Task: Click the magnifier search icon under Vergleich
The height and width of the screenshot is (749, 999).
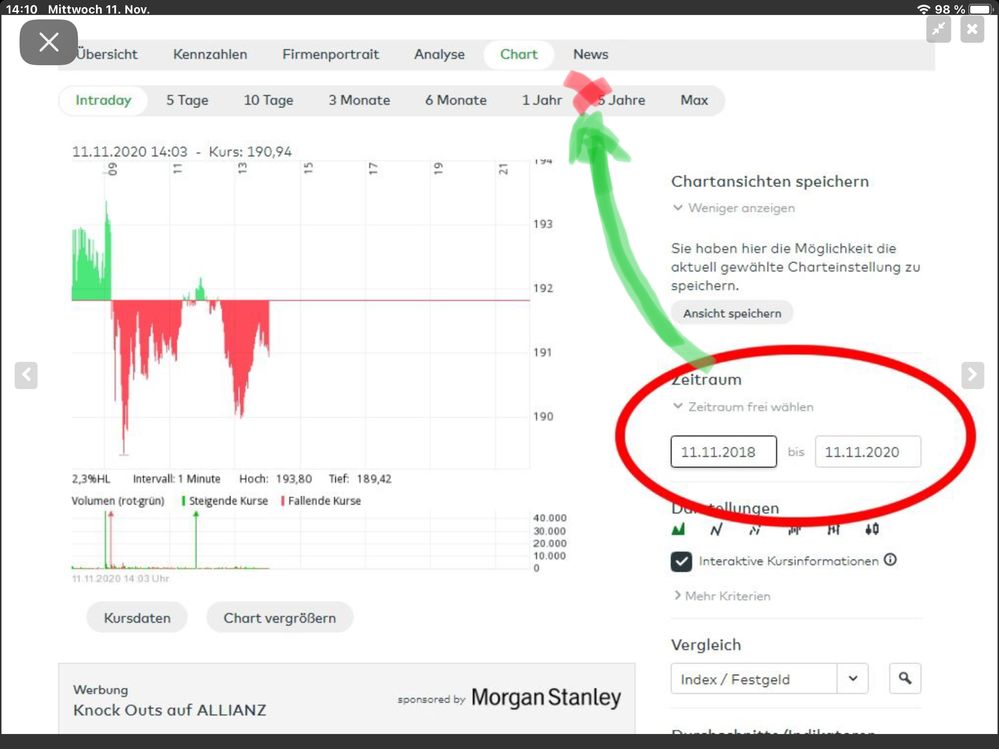Action: (904, 679)
